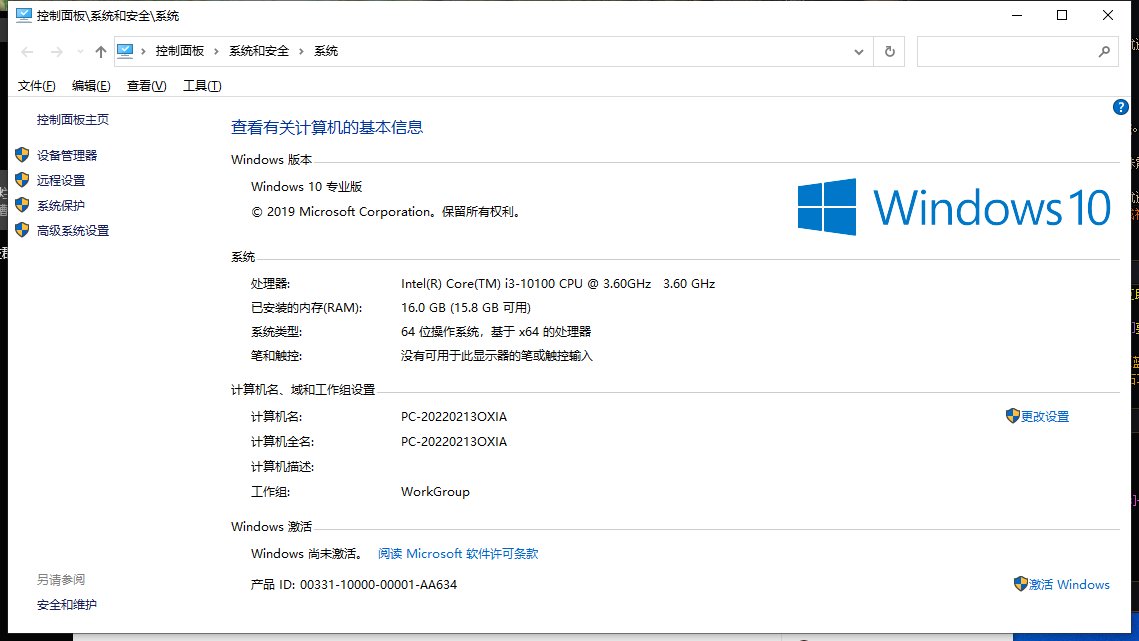Read the 阅读 Microsoft 软件许可条款 link
The image size is (1139, 641).
[x=458, y=553]
